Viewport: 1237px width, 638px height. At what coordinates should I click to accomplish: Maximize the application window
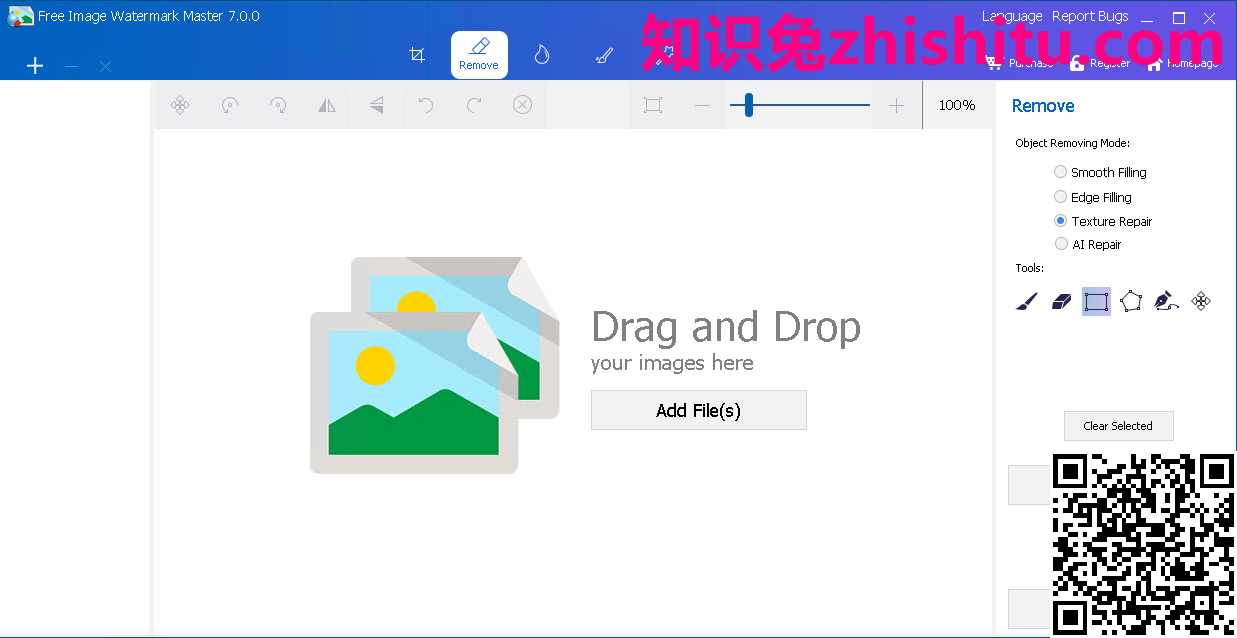pyautogui.click(x=1179, y=17)
